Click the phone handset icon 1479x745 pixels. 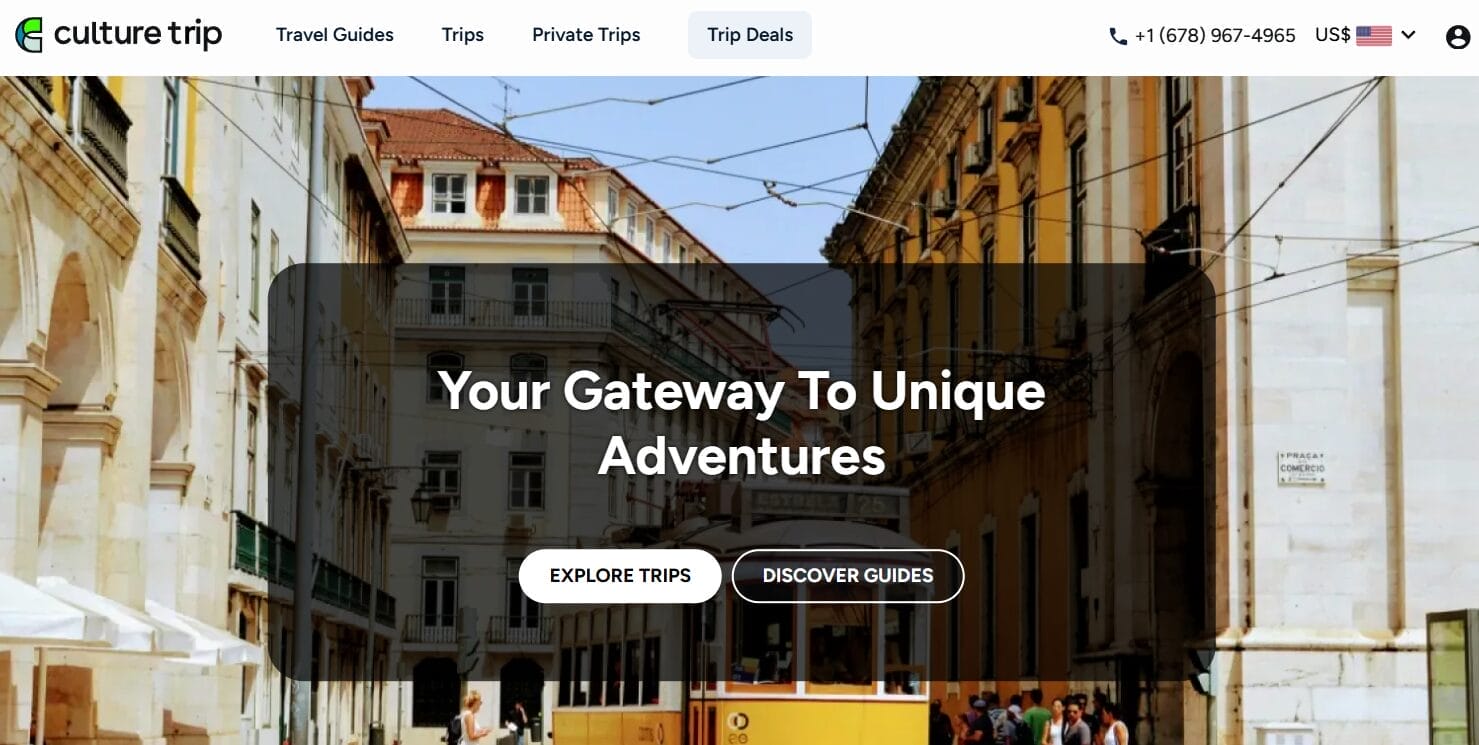(x=1118, y=36)
